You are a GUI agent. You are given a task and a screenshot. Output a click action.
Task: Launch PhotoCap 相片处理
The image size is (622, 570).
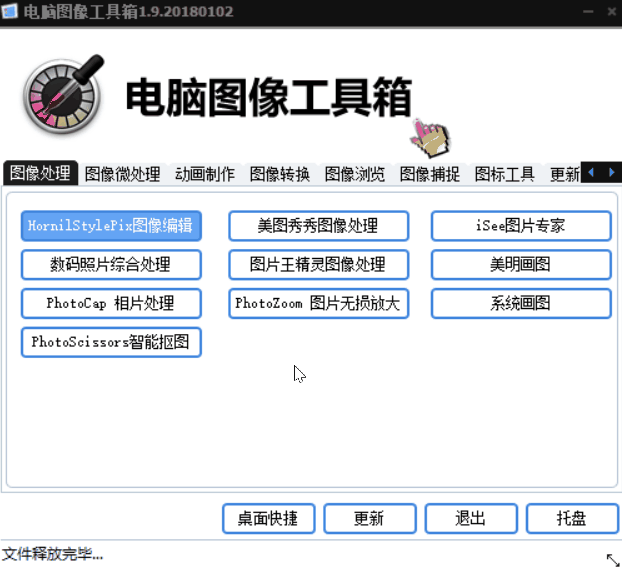(111, 303)
